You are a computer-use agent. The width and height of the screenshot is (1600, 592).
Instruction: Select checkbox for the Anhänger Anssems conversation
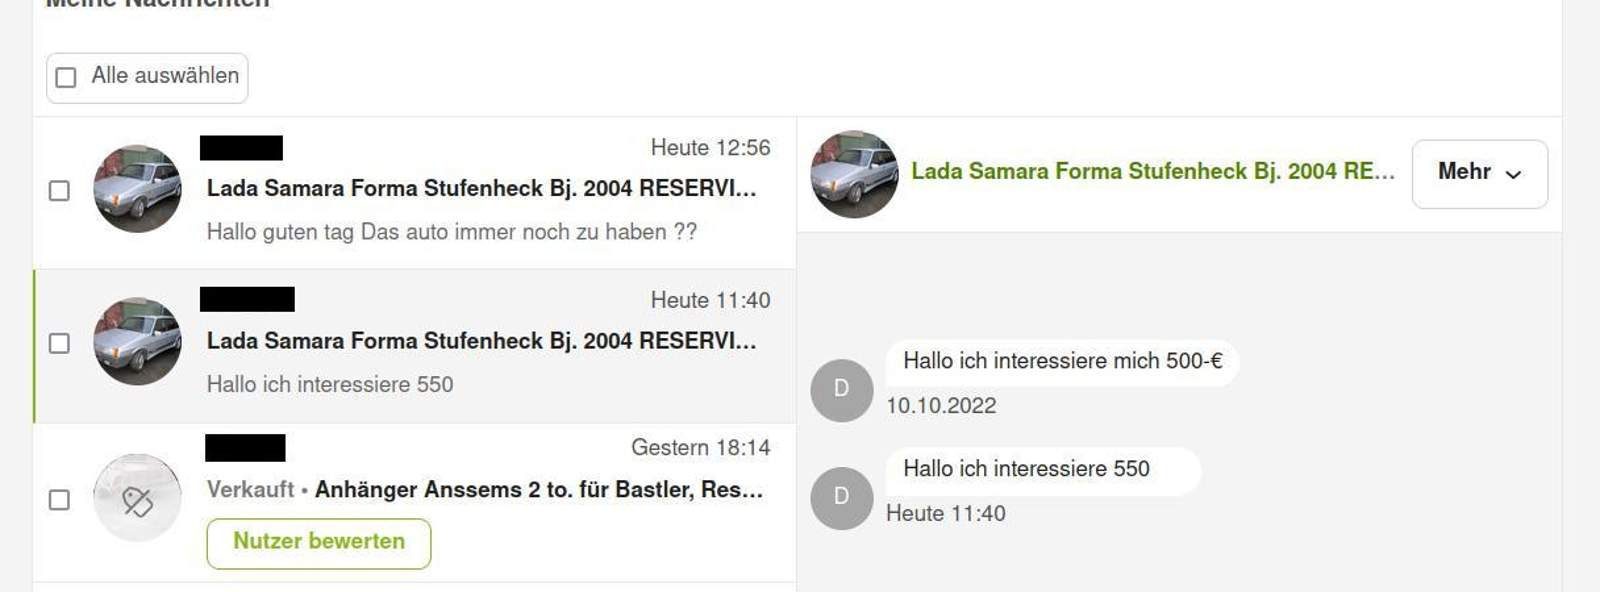click(x=60, y=500)
